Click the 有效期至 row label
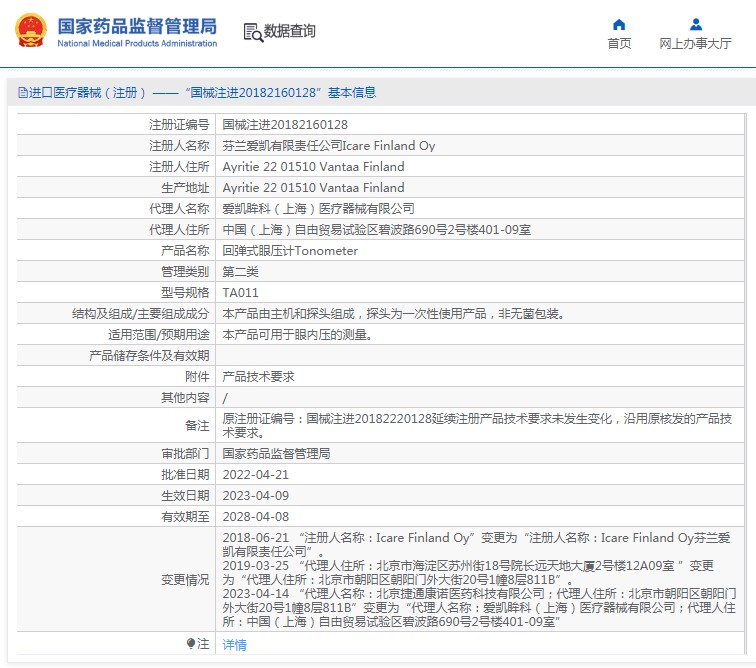This screenshot has height=668, width=756. [185, 517]
